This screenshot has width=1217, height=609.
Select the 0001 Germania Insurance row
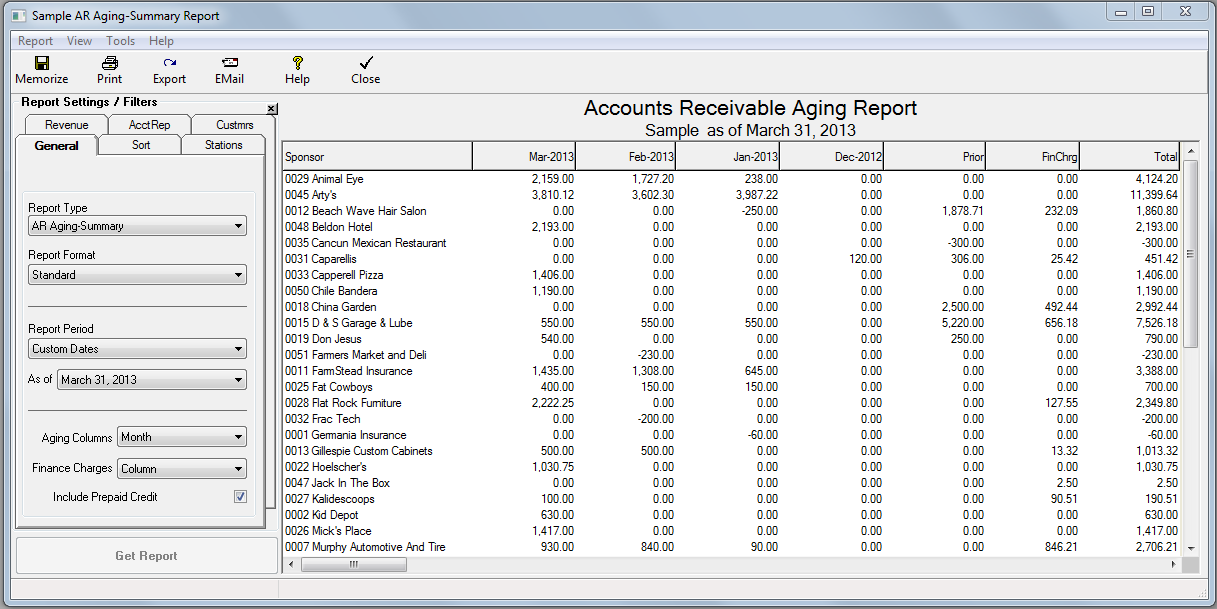click(x=732, y=435)
